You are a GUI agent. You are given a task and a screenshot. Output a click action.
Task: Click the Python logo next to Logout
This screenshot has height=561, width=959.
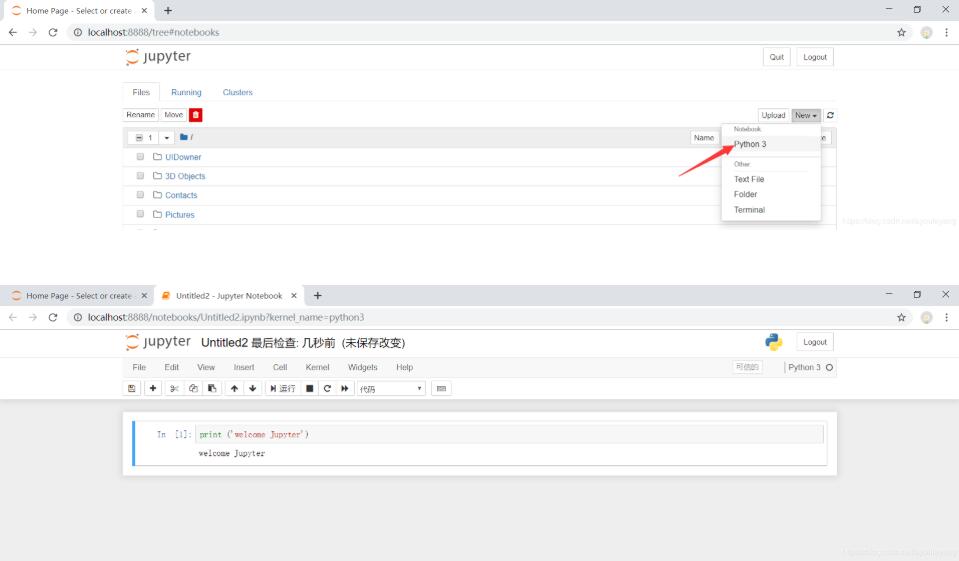(774, 342)
